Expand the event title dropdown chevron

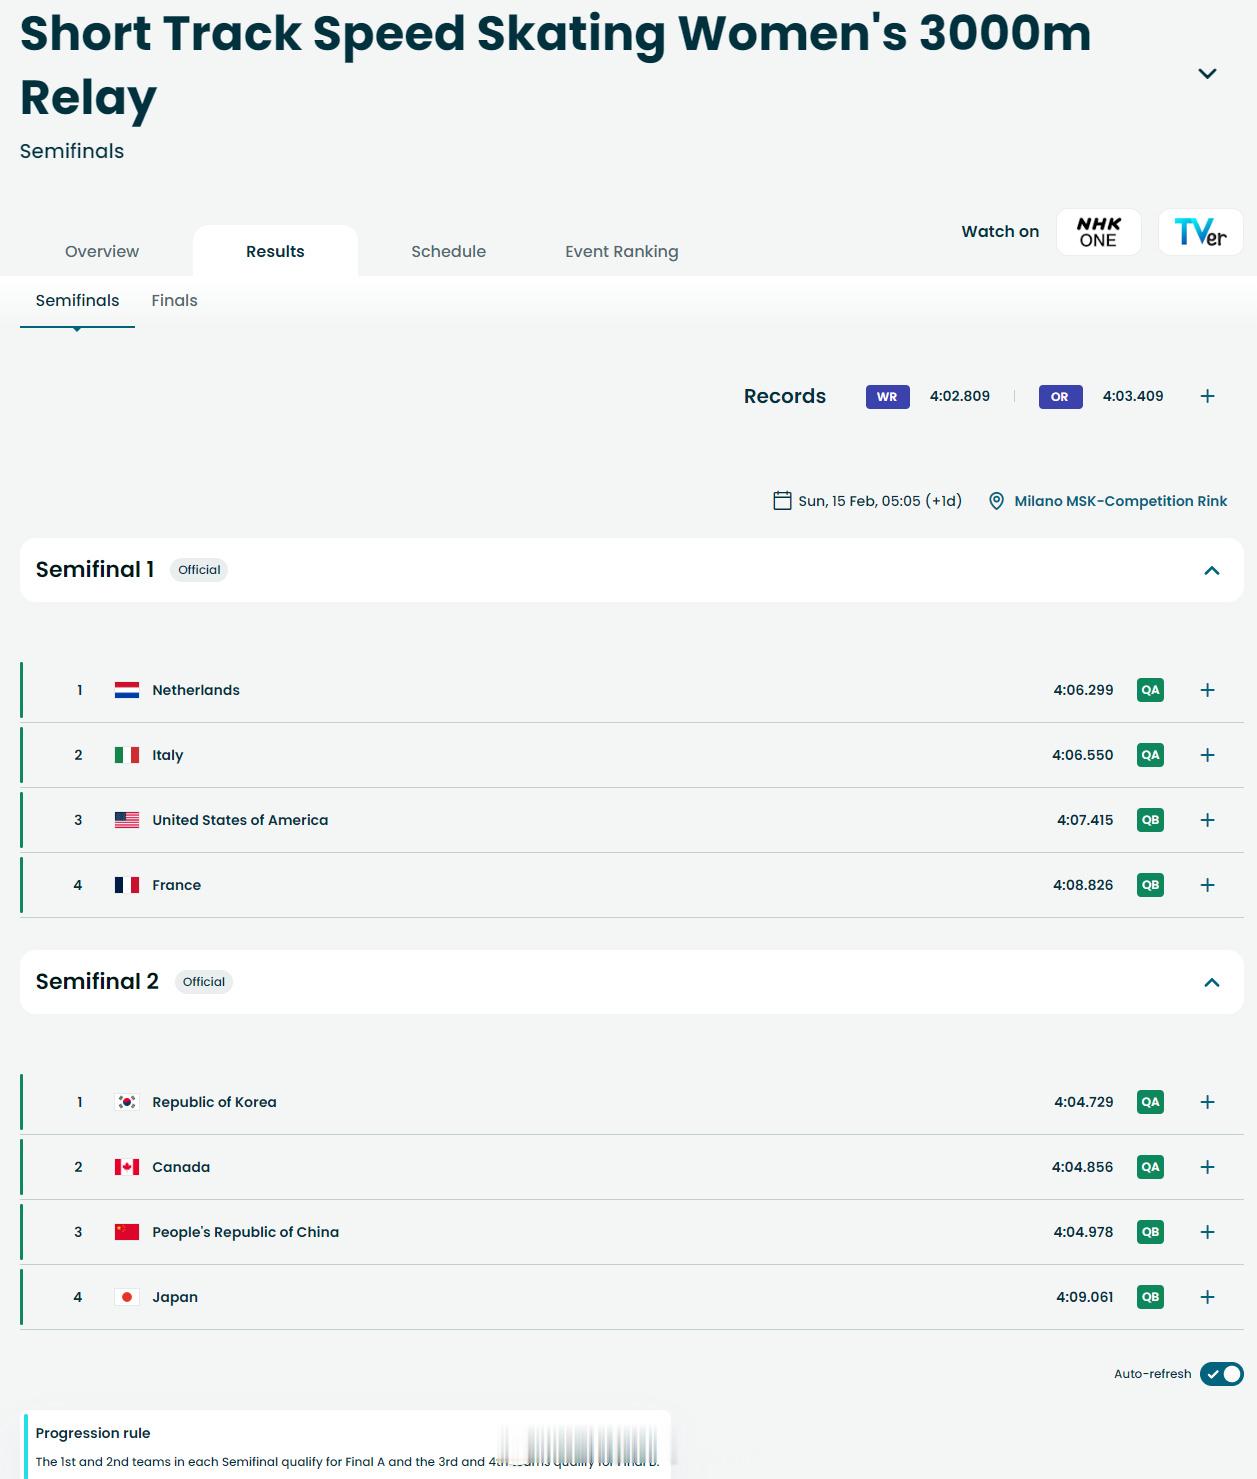point(1207,74)
